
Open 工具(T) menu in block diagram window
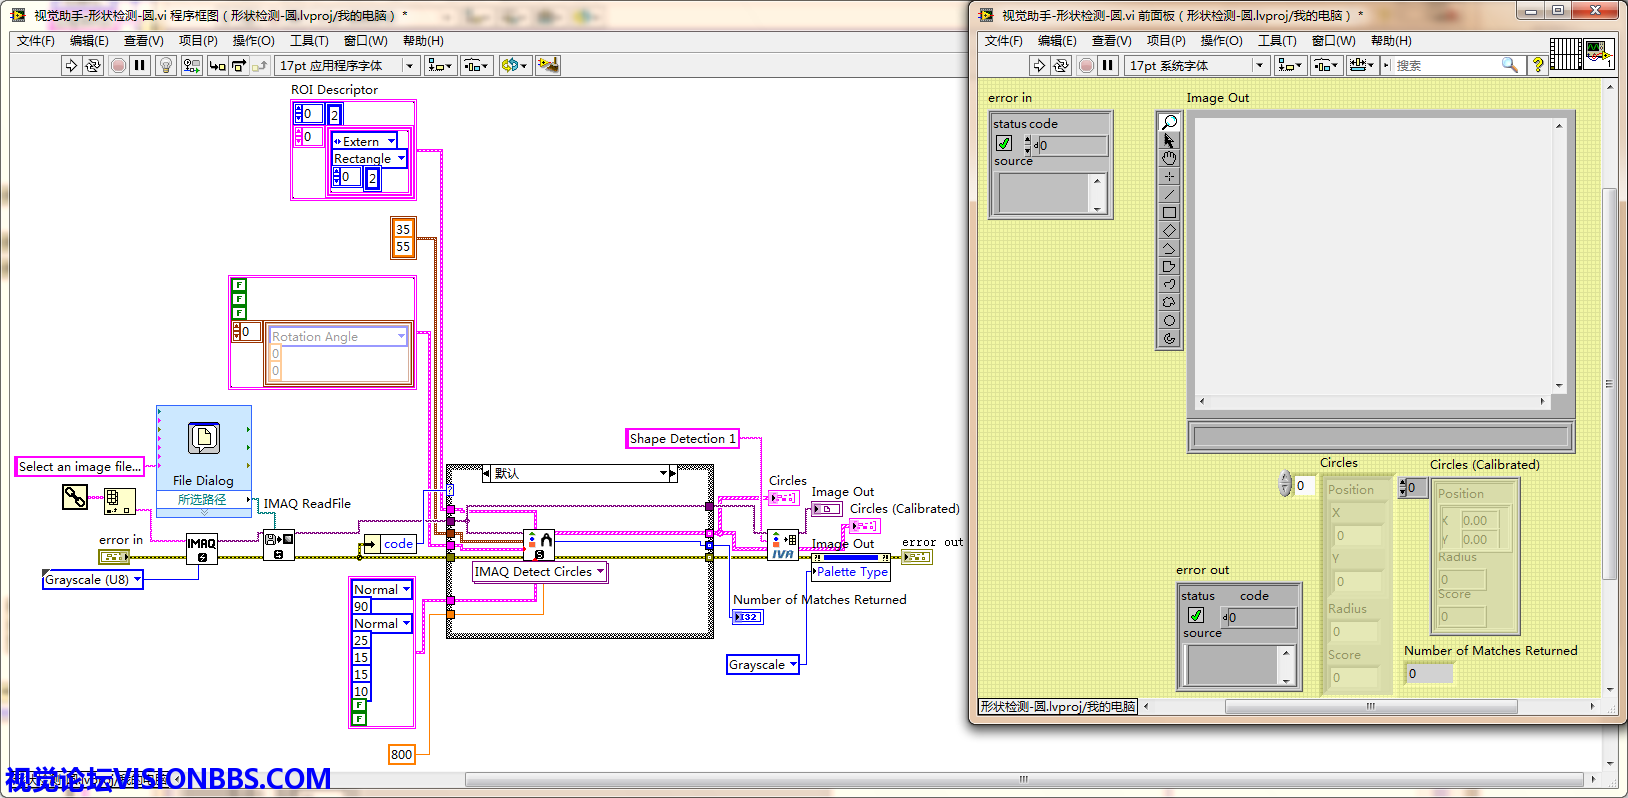309,41
